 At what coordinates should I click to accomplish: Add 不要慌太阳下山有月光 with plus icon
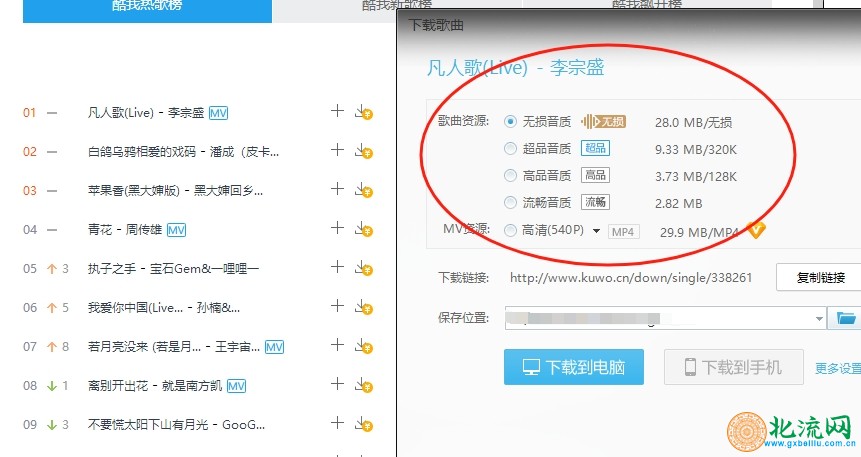(x=337, y=423)
